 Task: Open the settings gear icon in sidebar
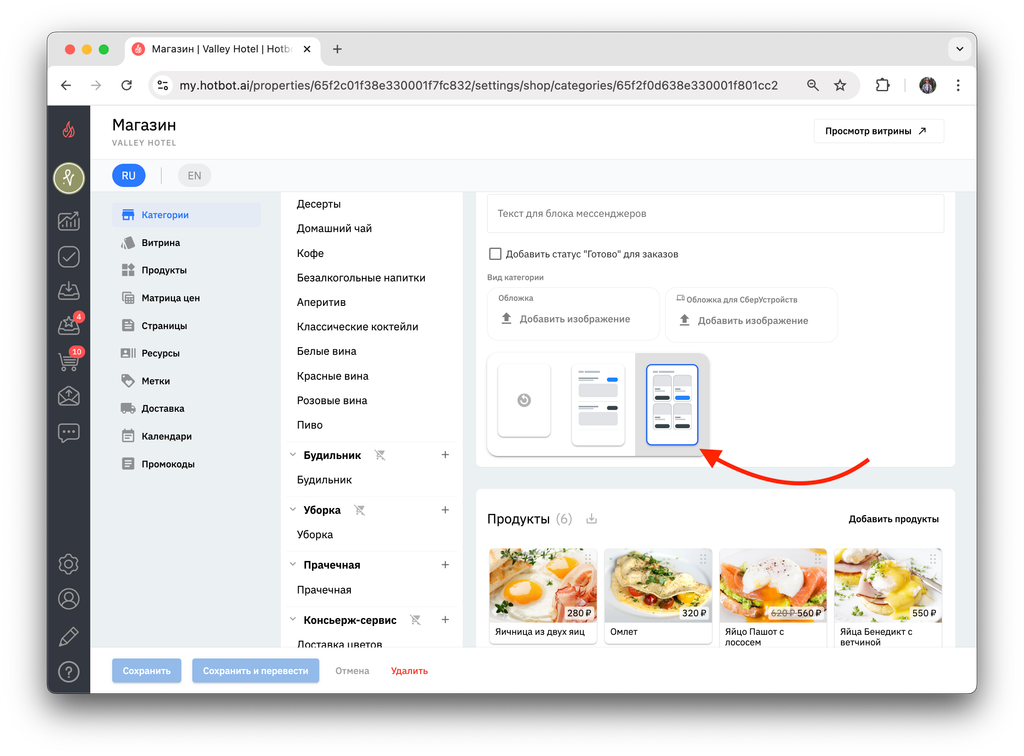(x=69, y=564)
